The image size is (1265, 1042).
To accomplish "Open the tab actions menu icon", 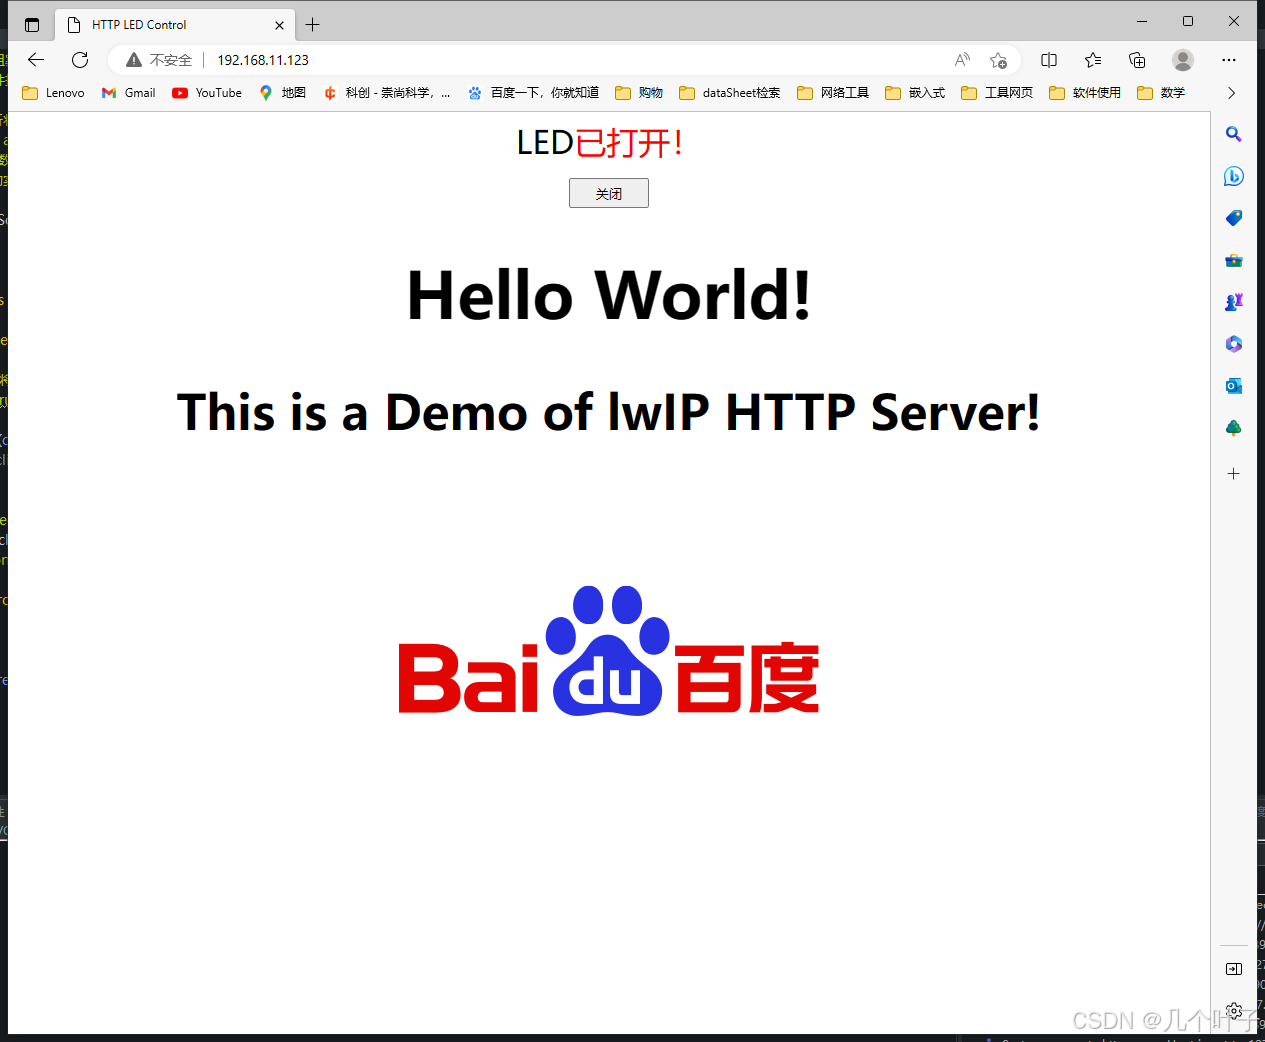I will click(x=32, y=25).
